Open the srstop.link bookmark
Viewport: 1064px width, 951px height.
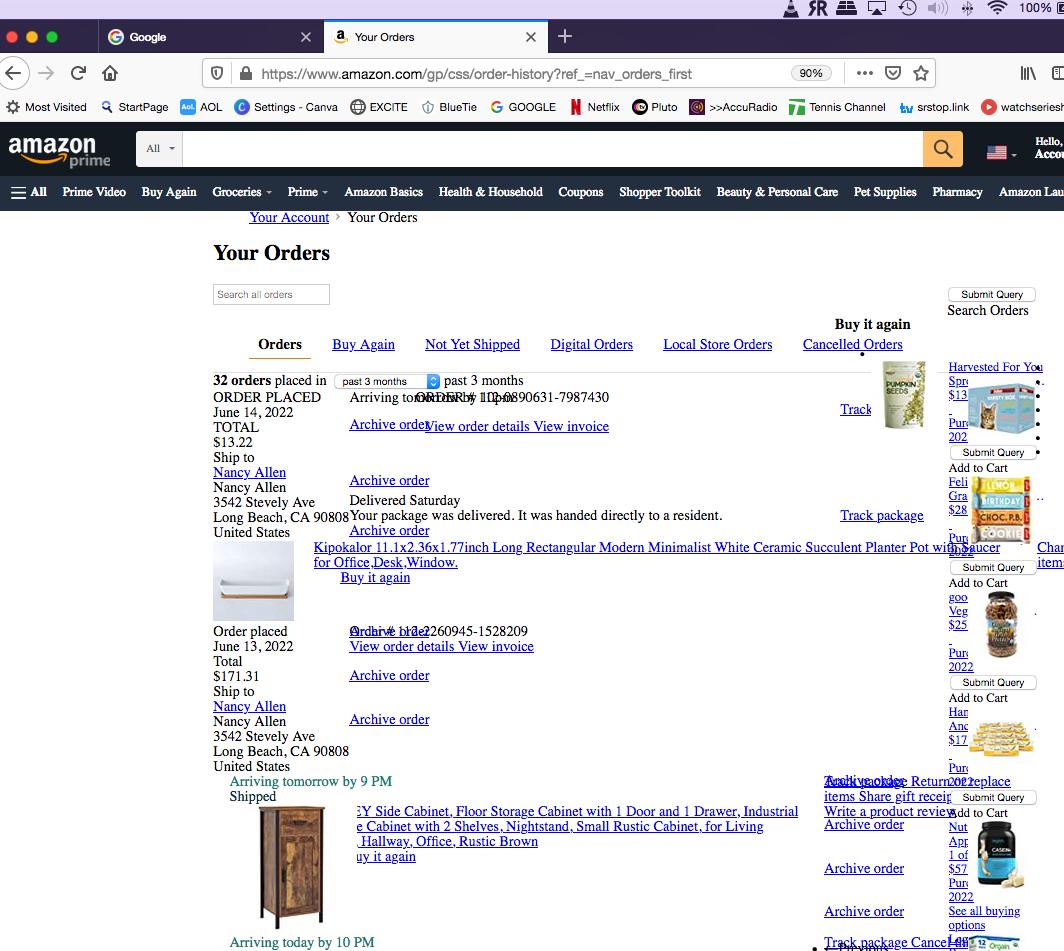(x=934, y=107)
